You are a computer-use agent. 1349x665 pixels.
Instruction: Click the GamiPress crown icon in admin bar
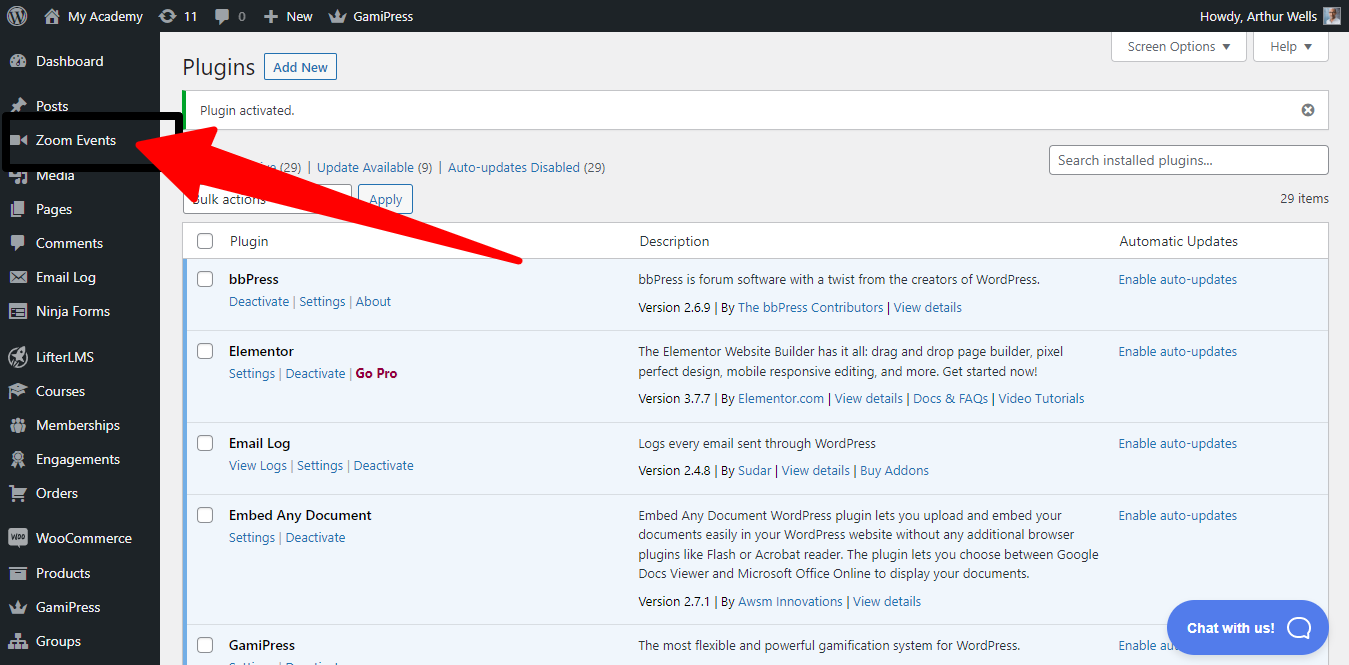pyautogui.click(x=337, y=16)
